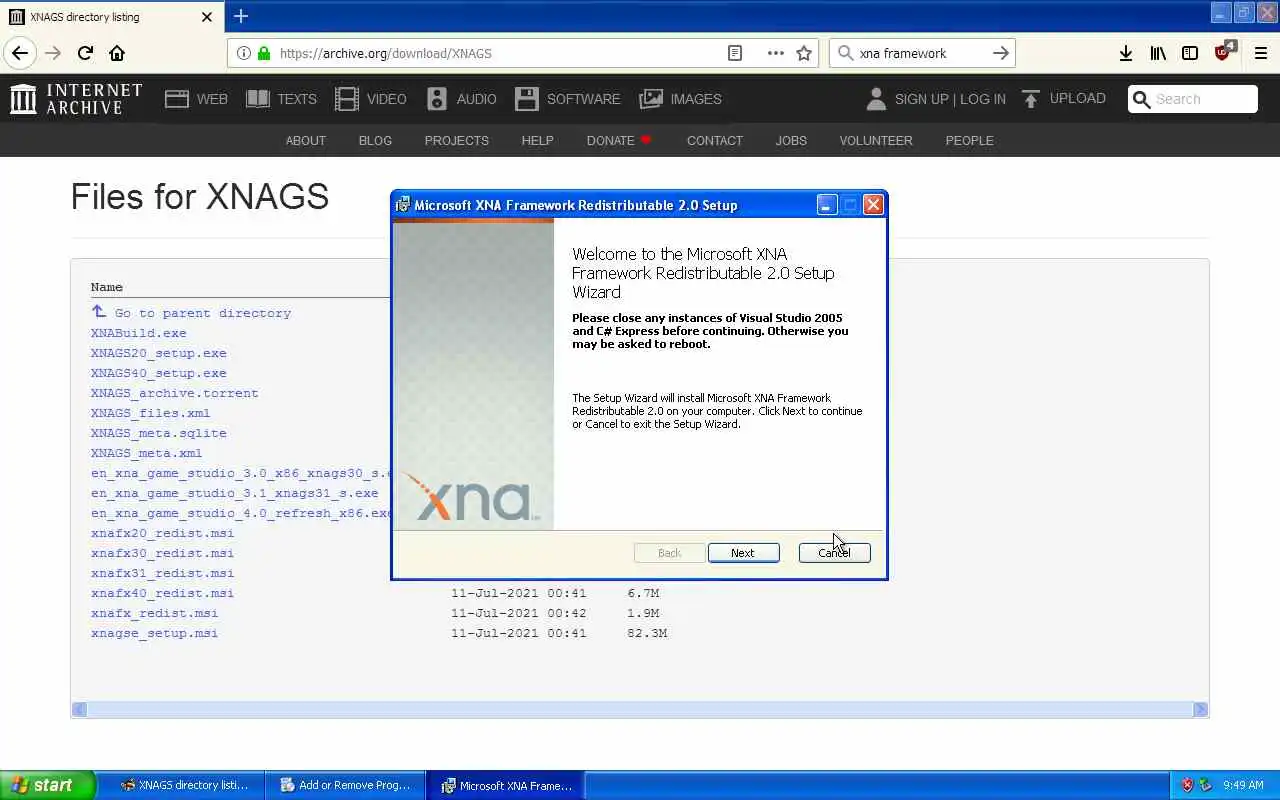Download en_xna_game_studio_3.1_xnags31_s.exe

[x=234, y=493]
